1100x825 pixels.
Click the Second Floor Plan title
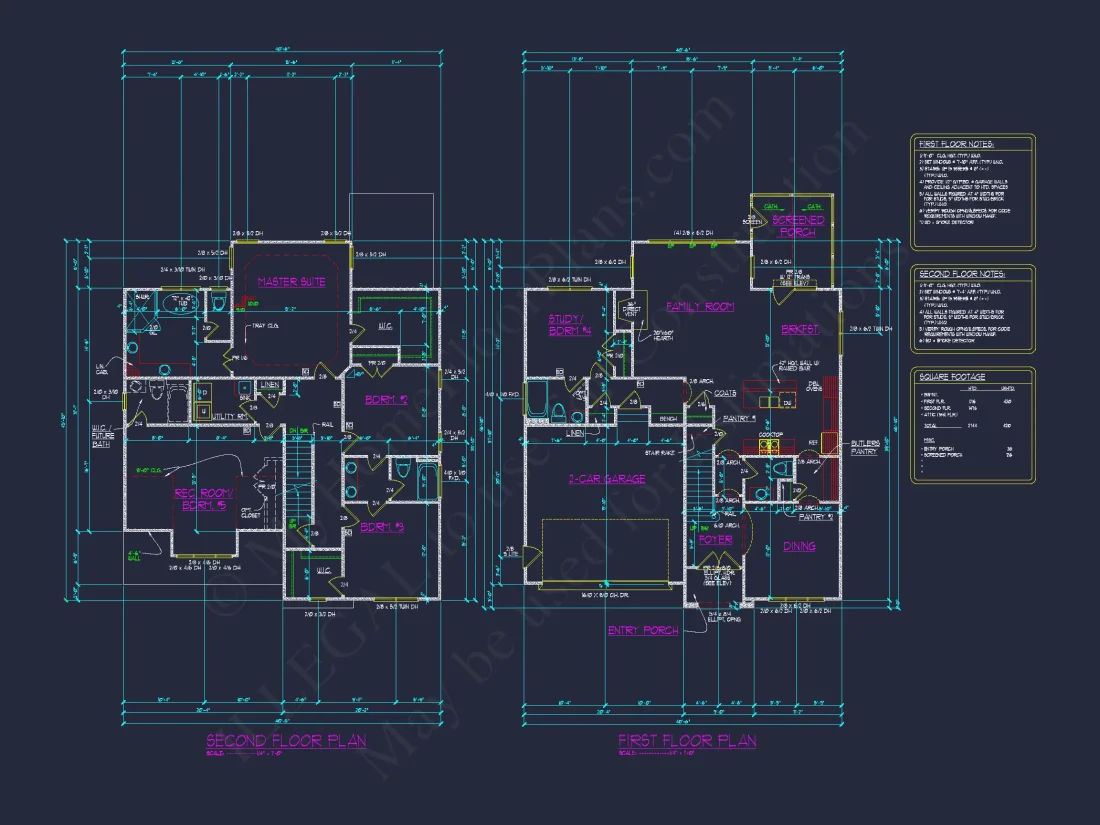tap(286, 741)
